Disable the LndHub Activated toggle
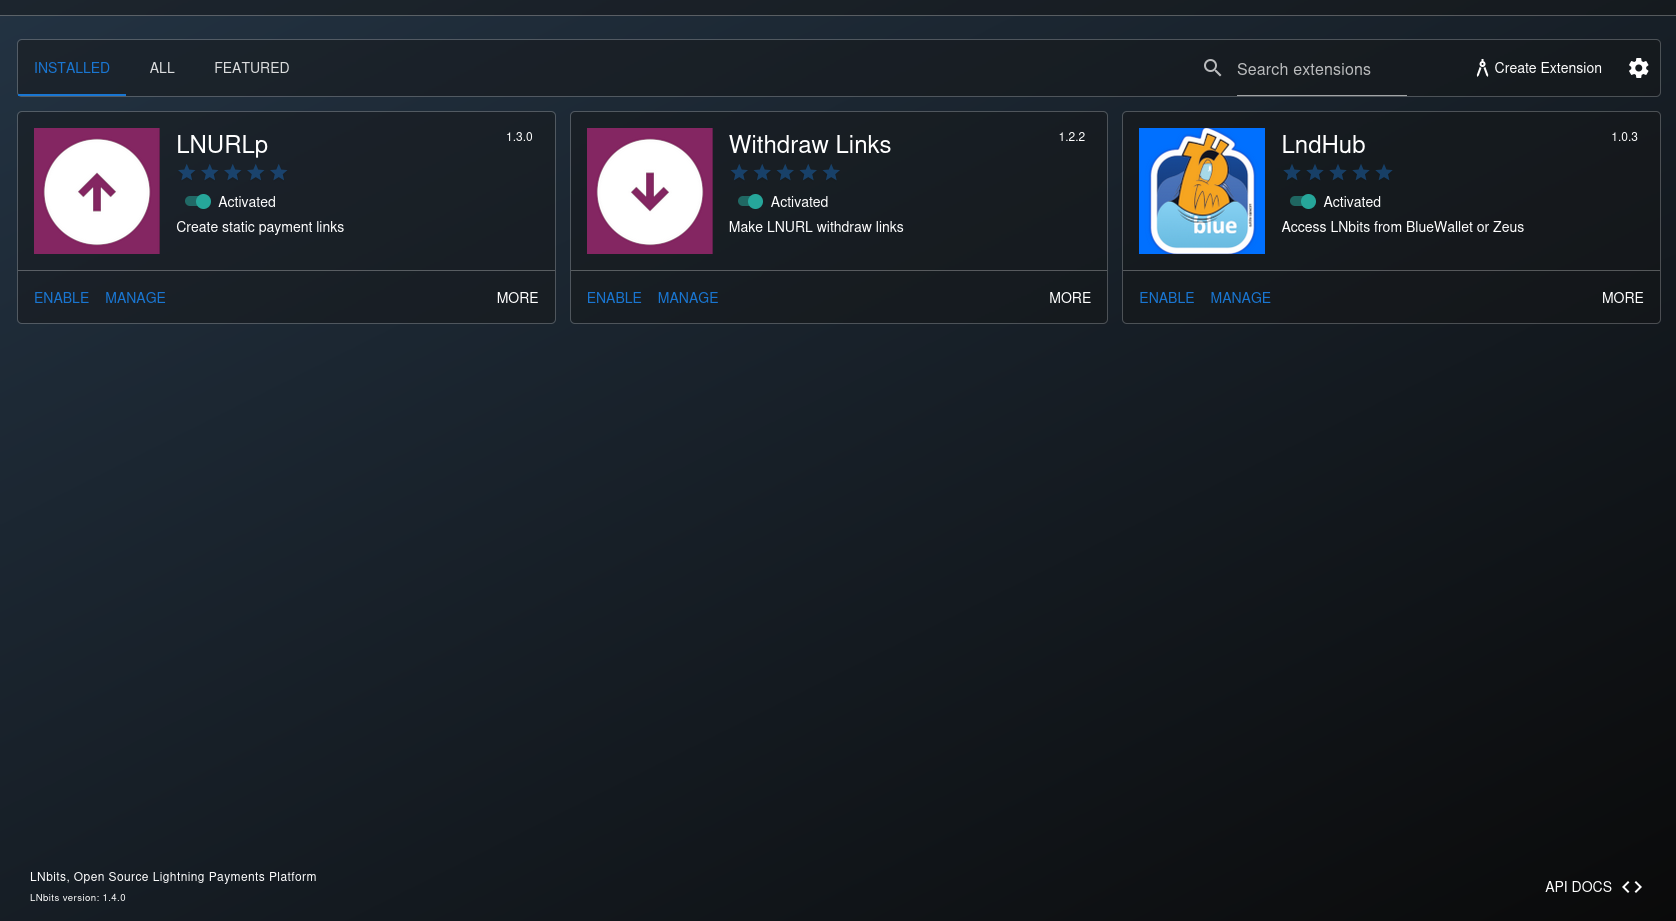The image size is (1676, 921). 1302,201
